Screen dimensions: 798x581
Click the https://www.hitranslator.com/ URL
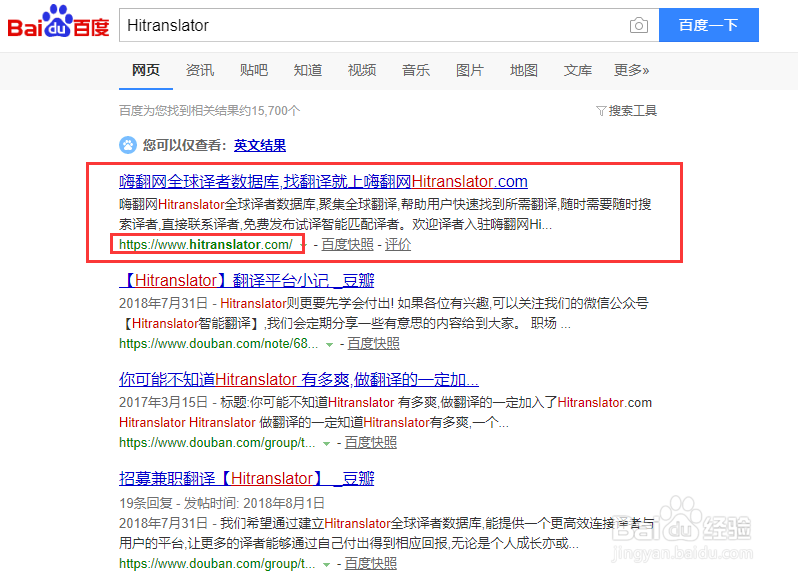coord(206,245)
